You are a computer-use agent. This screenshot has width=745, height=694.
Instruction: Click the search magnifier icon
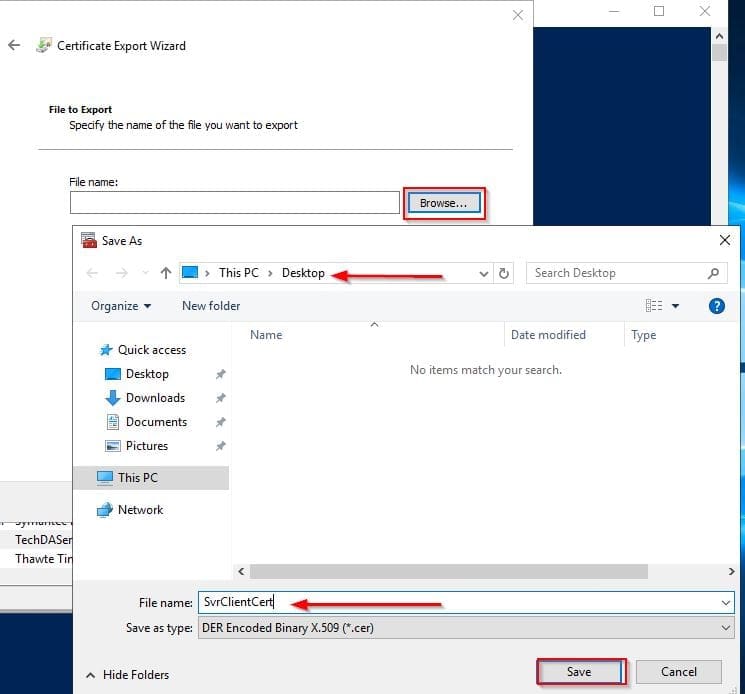713,273
